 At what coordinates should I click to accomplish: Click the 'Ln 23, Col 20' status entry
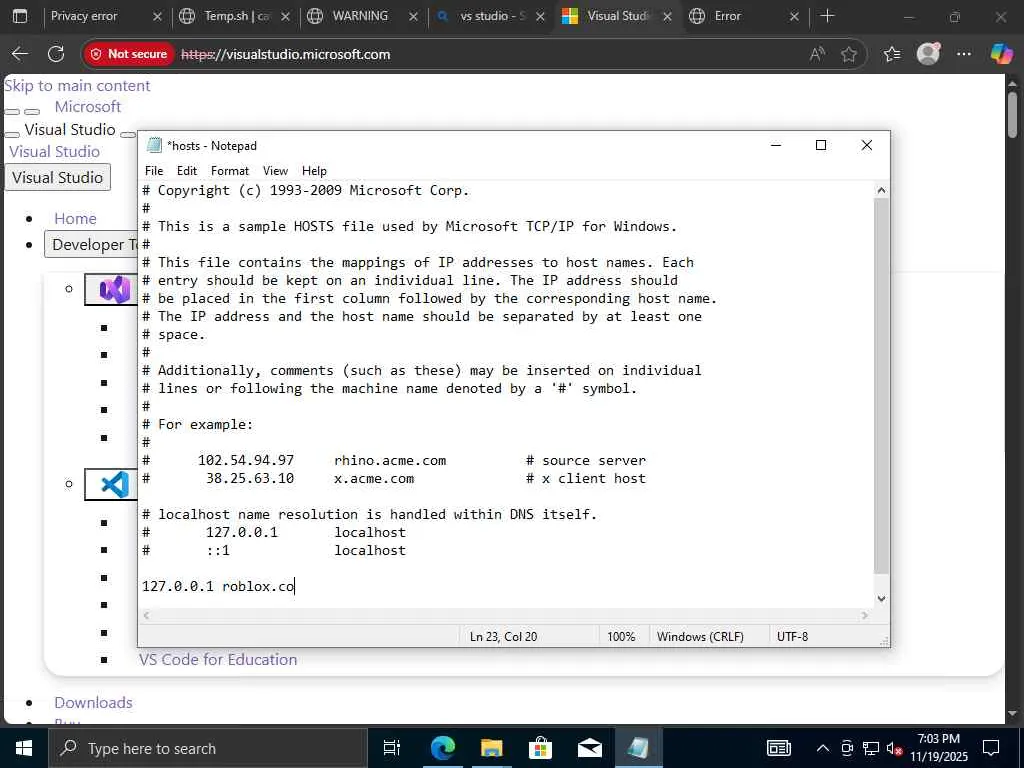504,636
